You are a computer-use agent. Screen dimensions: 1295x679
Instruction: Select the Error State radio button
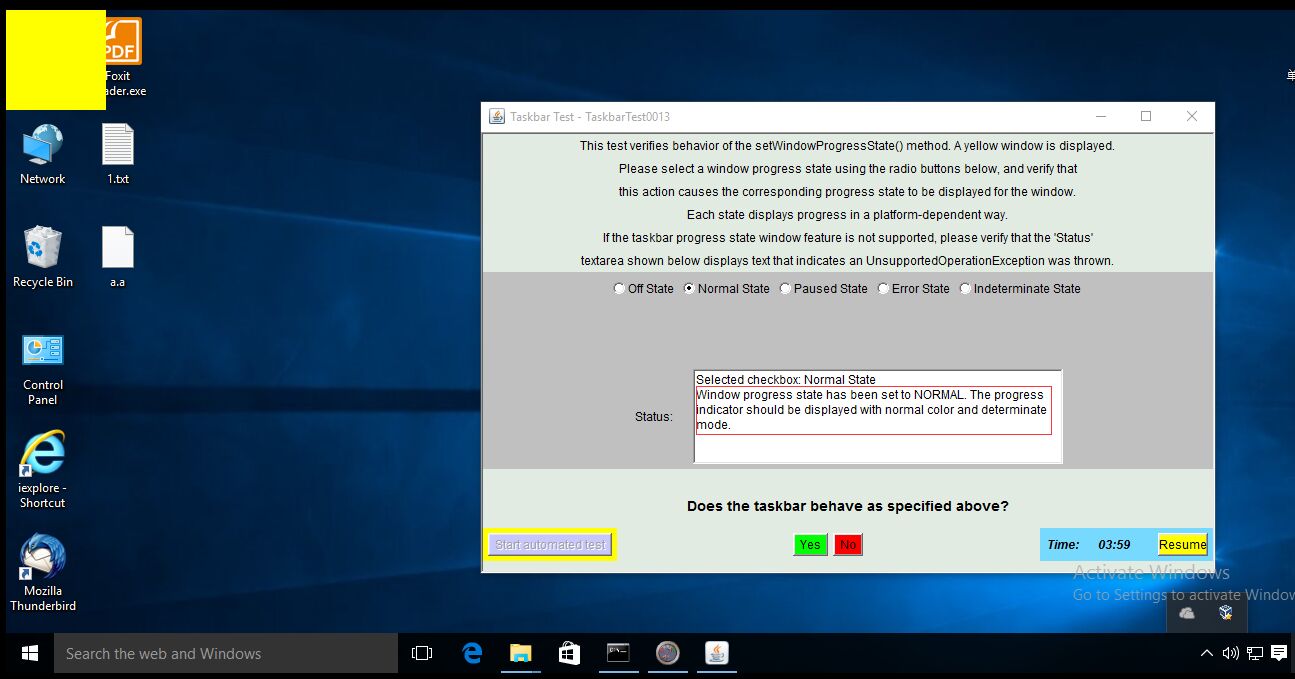click(x=883, y=289)
